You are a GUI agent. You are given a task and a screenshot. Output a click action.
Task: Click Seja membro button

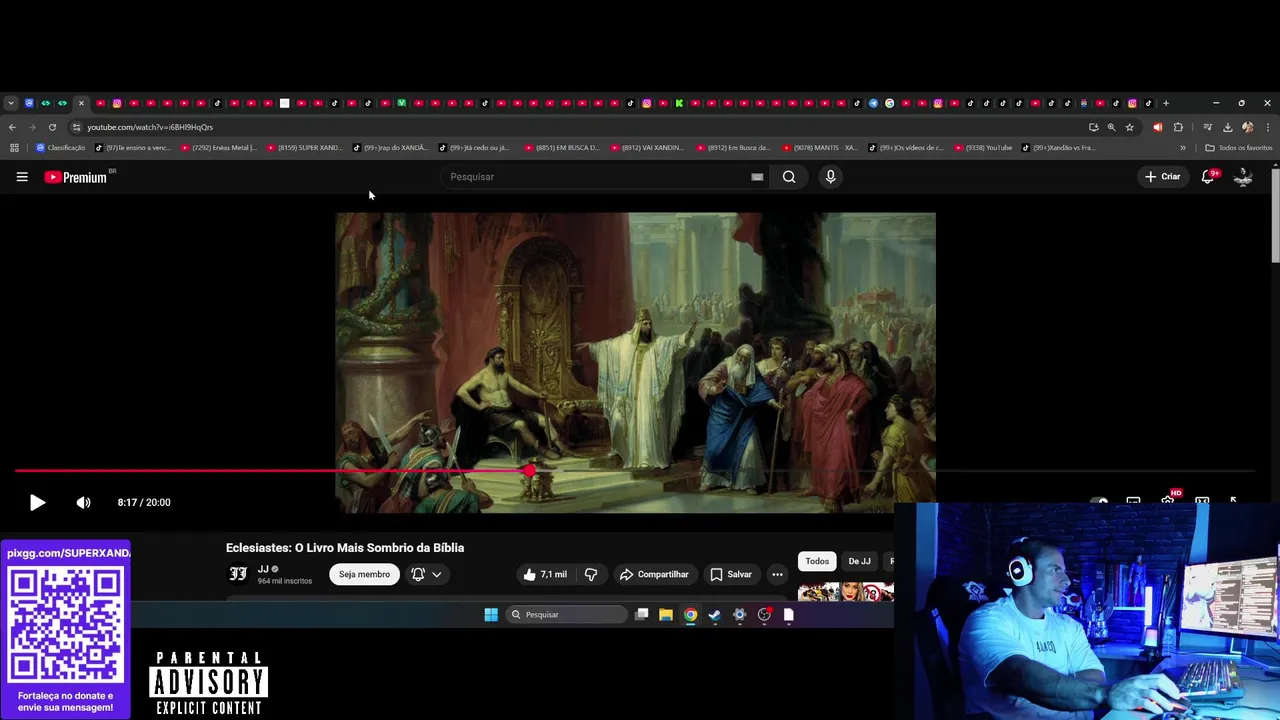point(364,574)
